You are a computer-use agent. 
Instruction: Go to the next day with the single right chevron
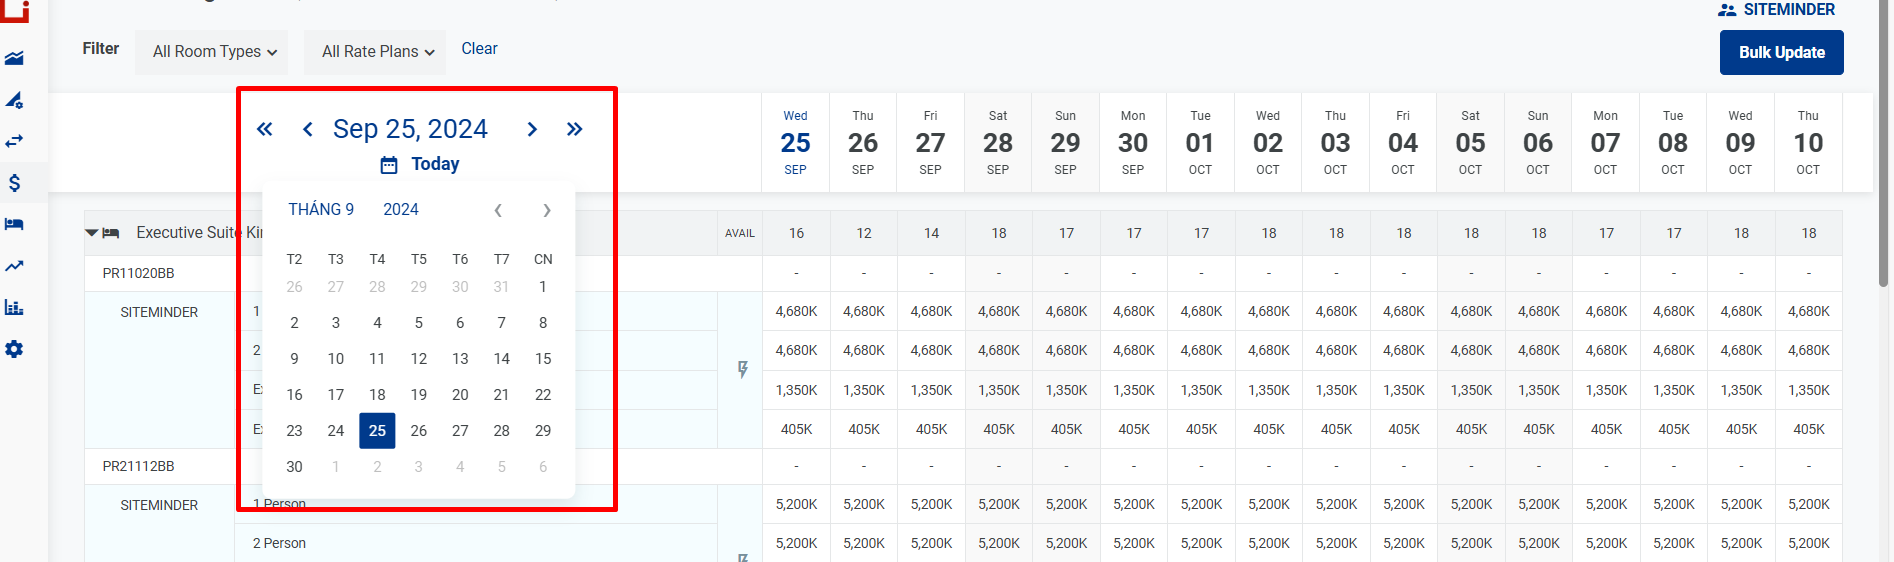[x=532, y=129]
